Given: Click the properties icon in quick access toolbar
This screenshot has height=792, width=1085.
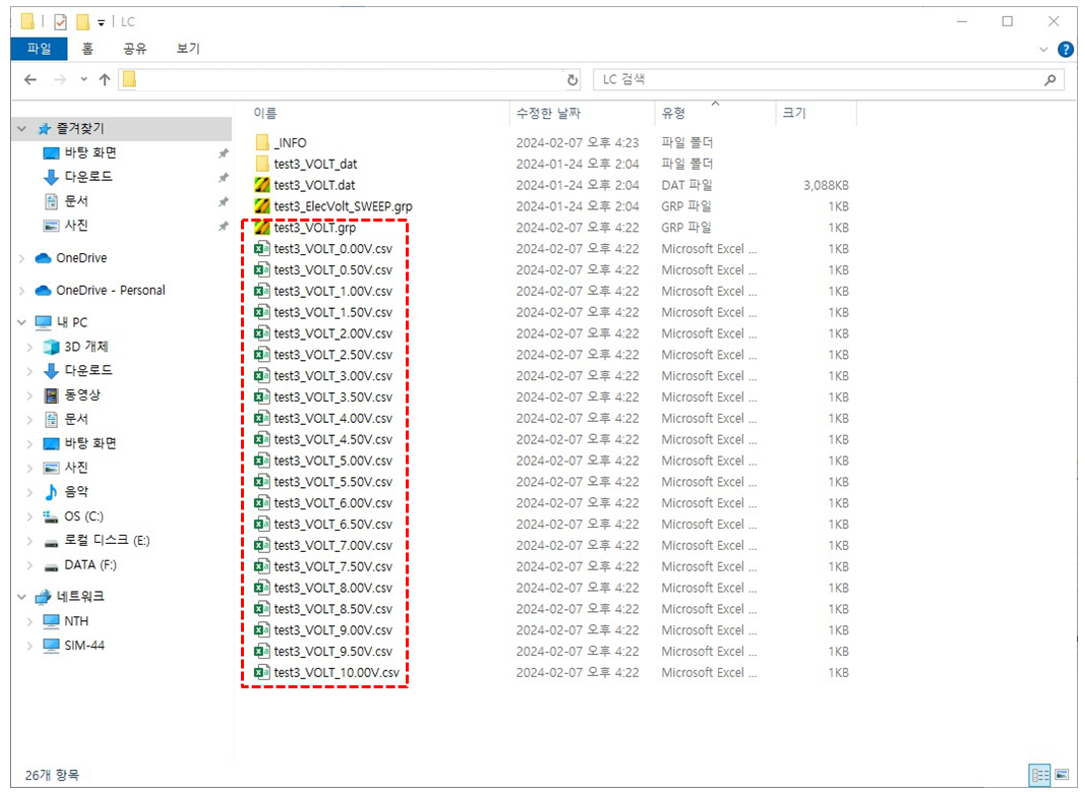Looking at the screenshot, I should 60,21.
